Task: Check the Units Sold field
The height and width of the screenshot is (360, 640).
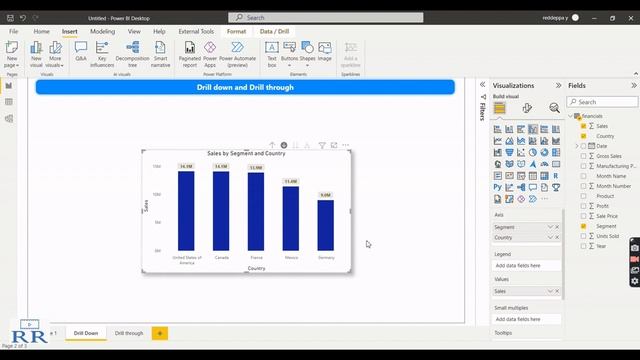Action: [583, 236]
